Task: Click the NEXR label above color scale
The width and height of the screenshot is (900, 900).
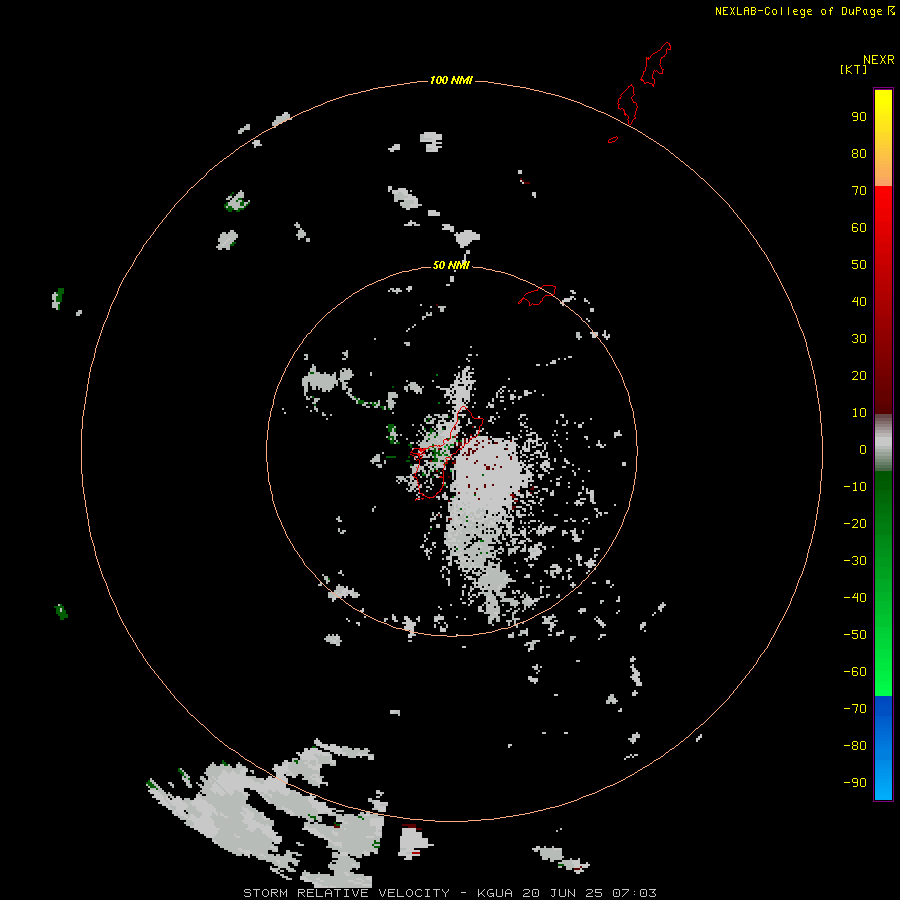Action: coord(879,60)
